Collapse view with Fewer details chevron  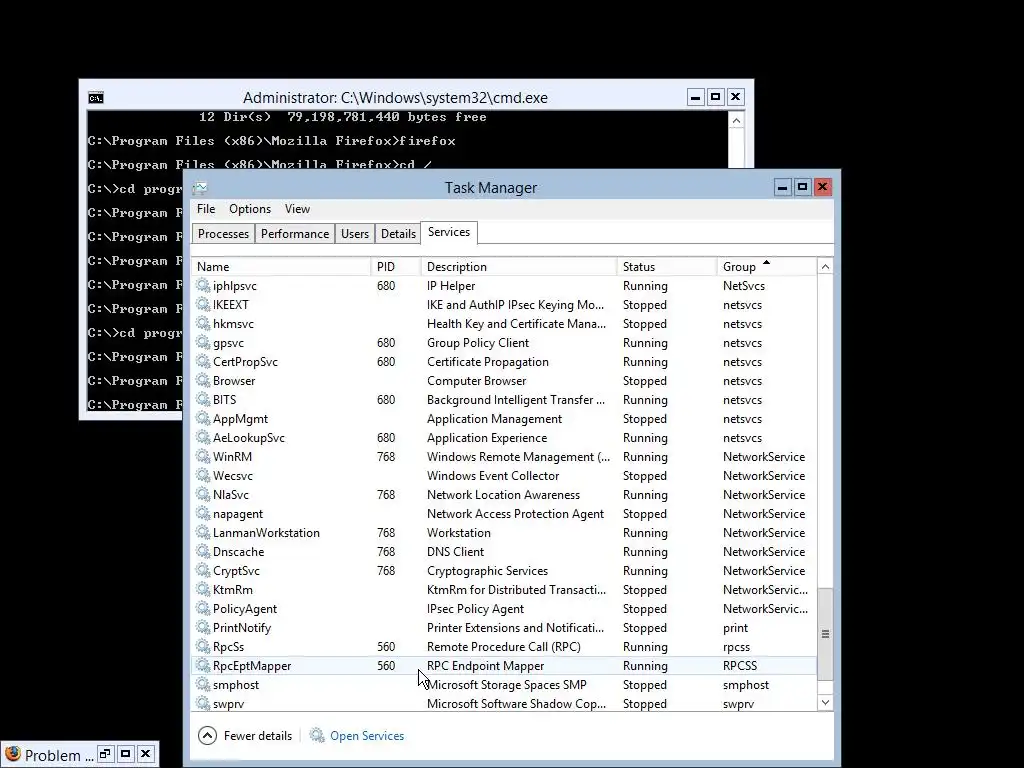pyautogui.click(x=207, y=735)
